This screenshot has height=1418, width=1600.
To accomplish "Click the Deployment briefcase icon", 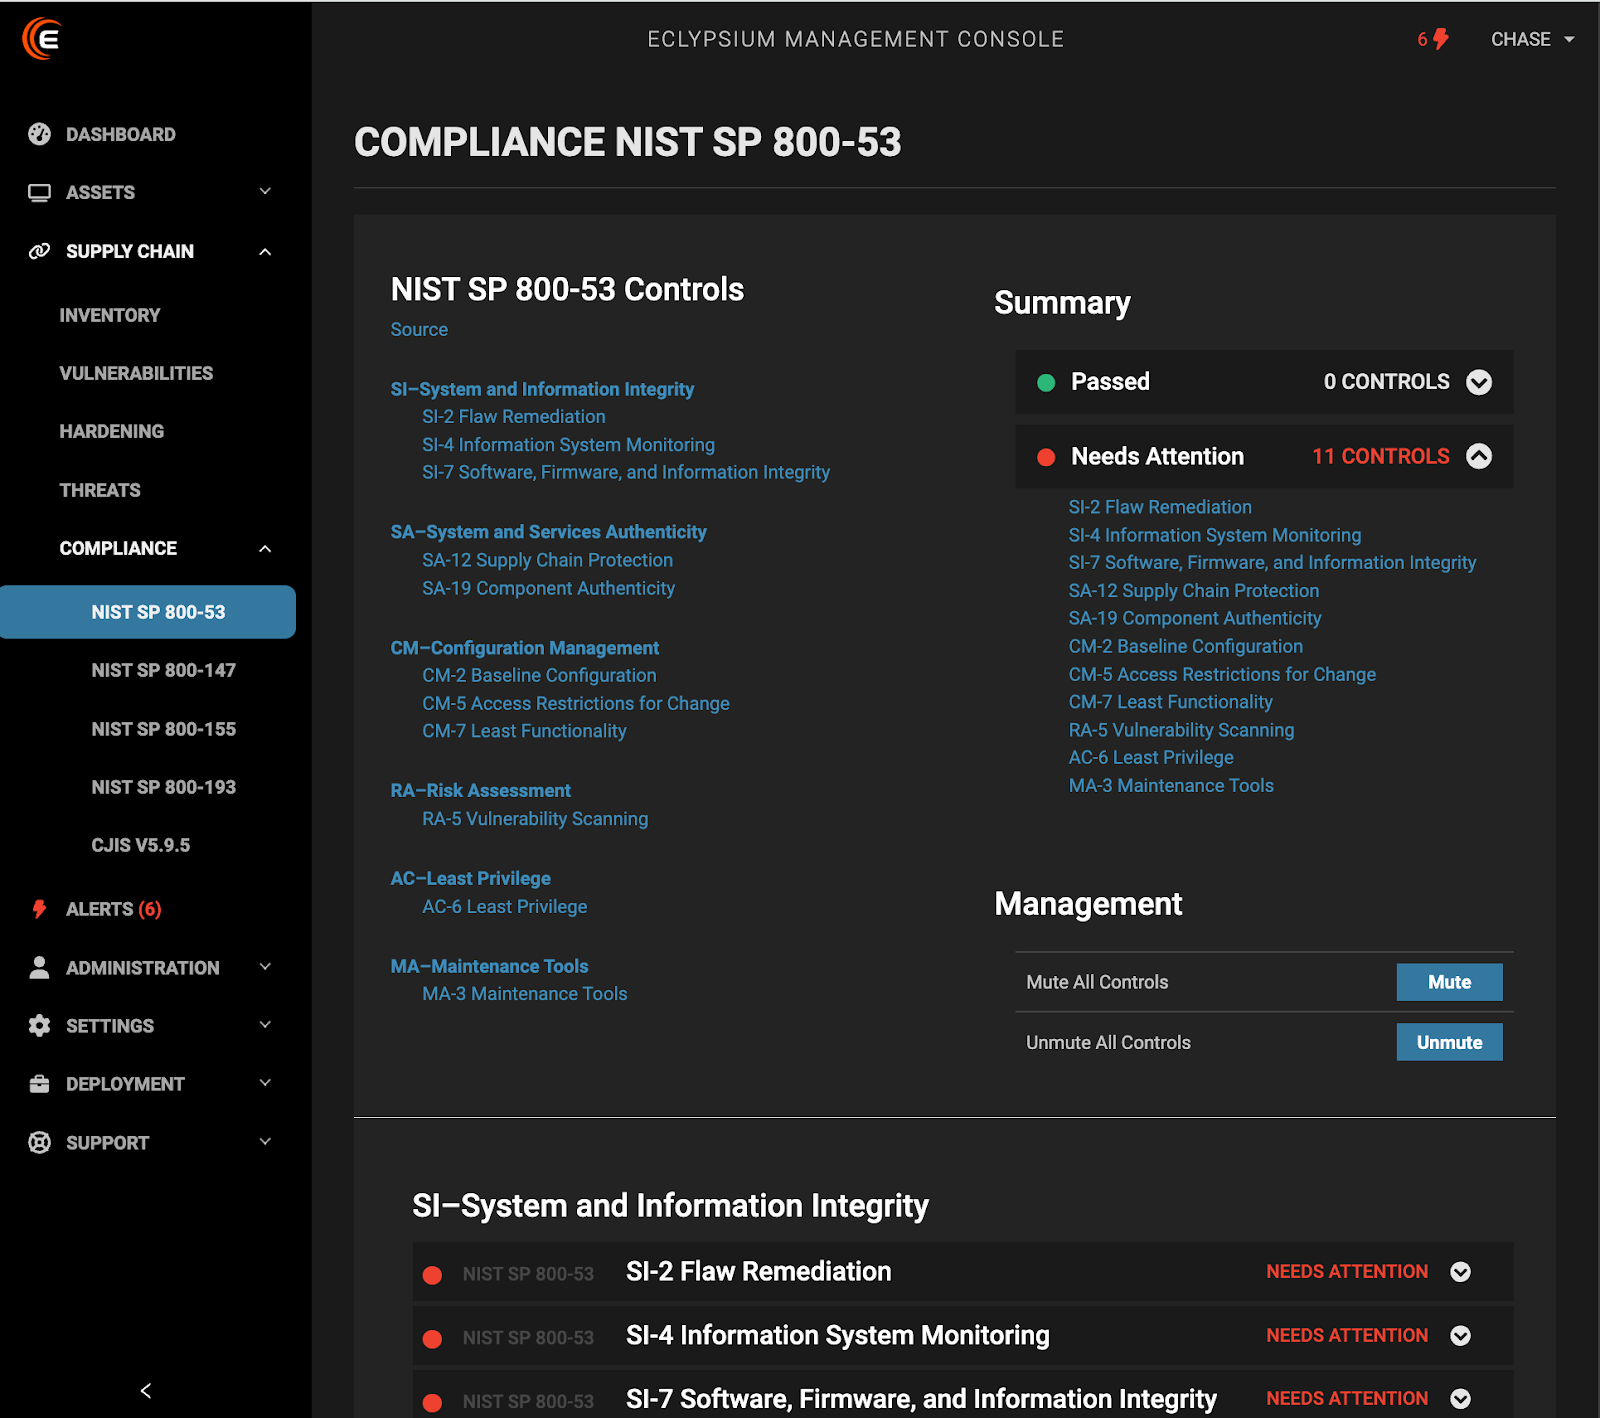I will coord(39,1084).
